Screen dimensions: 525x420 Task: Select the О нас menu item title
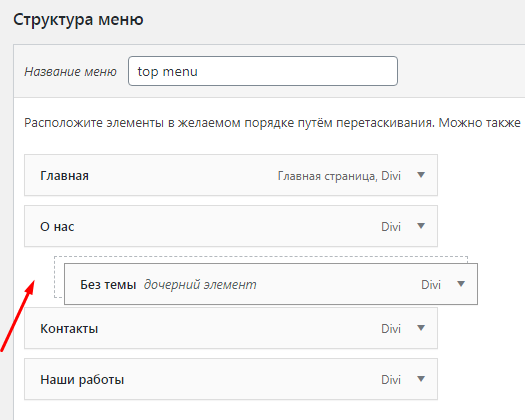[57, 227]
